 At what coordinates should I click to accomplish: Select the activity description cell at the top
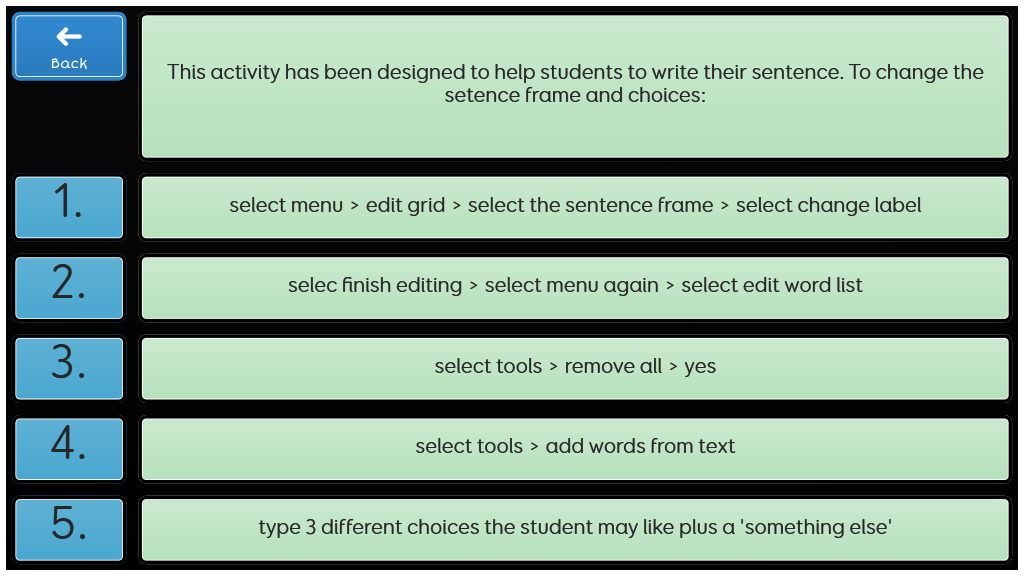(x=575, y=86)
